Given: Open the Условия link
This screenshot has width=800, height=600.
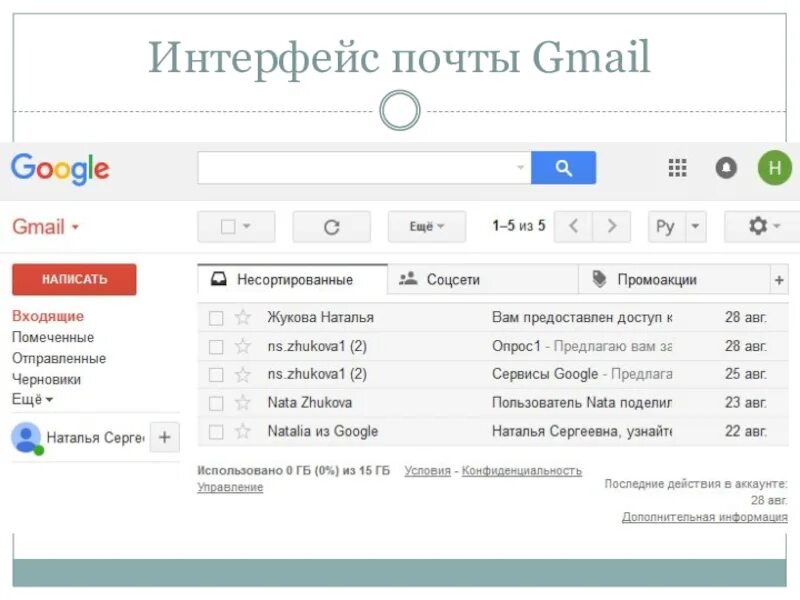Looking at the screenshot, I should (x=428, y=470).
